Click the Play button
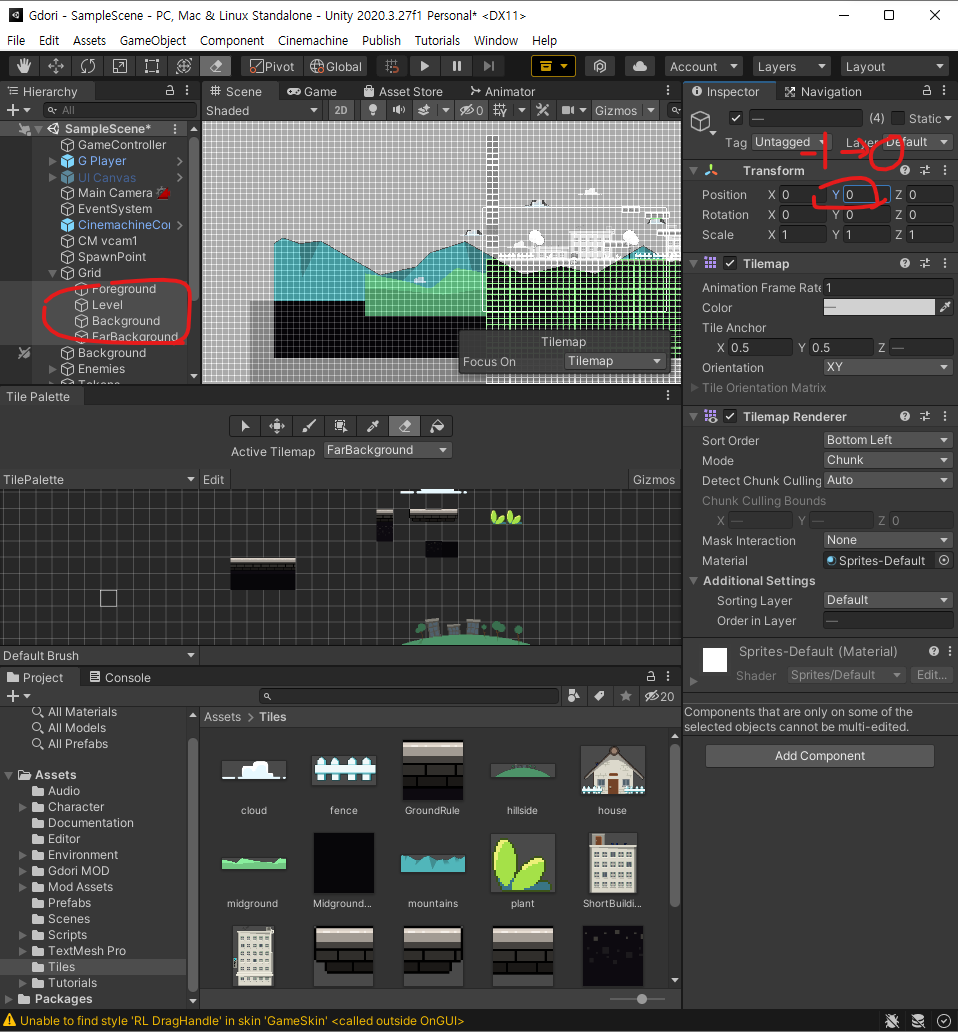958x1032 pixels. tap(424, 66)
